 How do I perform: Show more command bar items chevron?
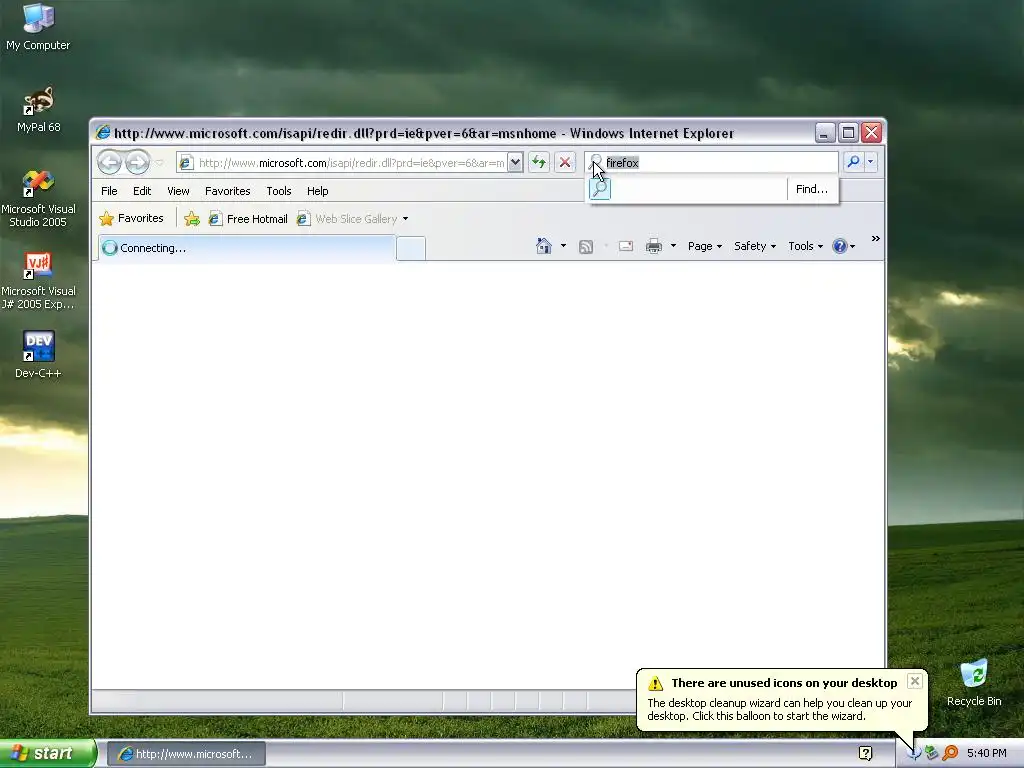coord(876,239)
